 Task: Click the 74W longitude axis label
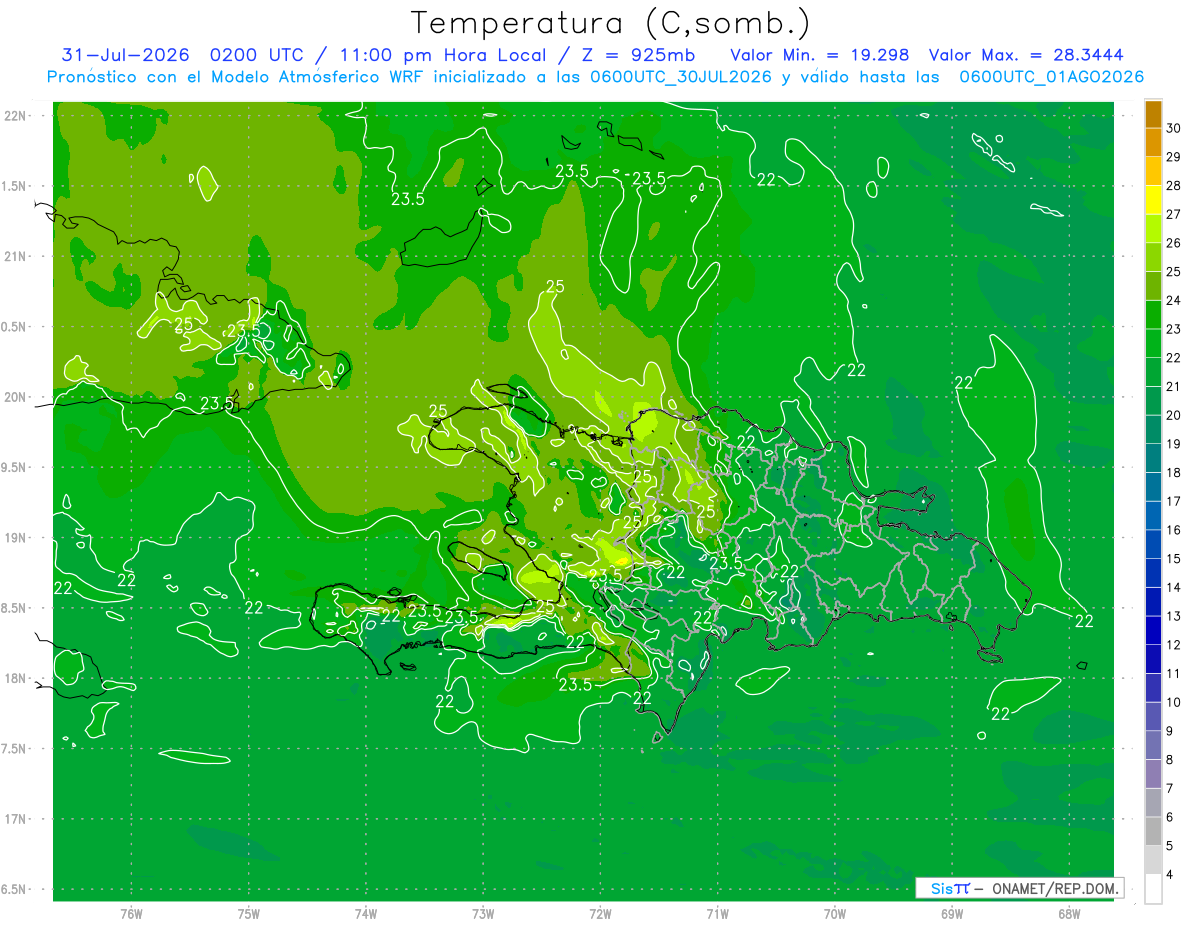tap(366, 914)
